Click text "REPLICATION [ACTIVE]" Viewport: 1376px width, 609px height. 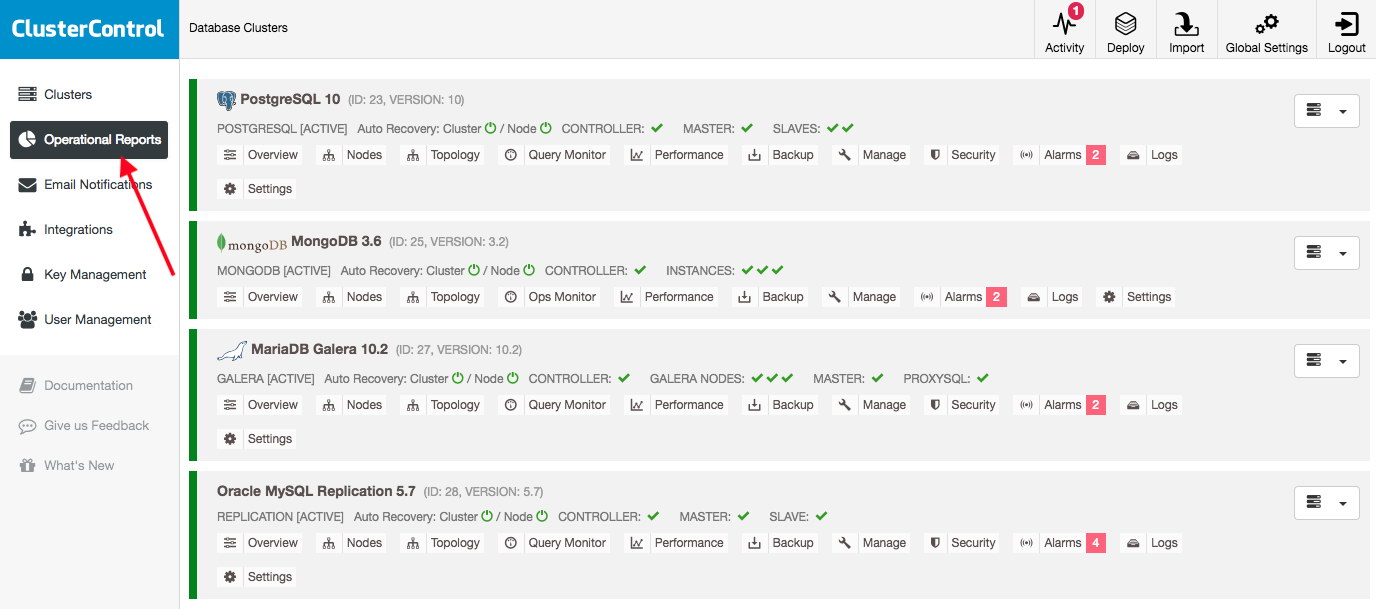[x=280, y=517]
